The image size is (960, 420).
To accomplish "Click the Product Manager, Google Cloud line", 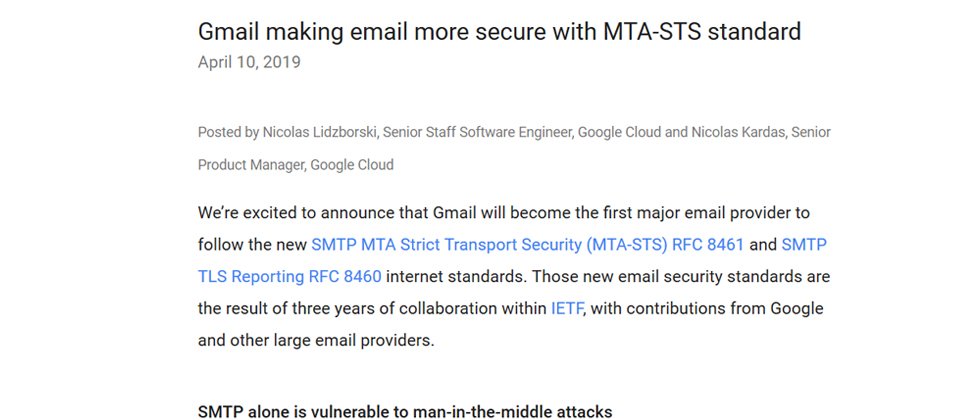I will pos(296,165).
